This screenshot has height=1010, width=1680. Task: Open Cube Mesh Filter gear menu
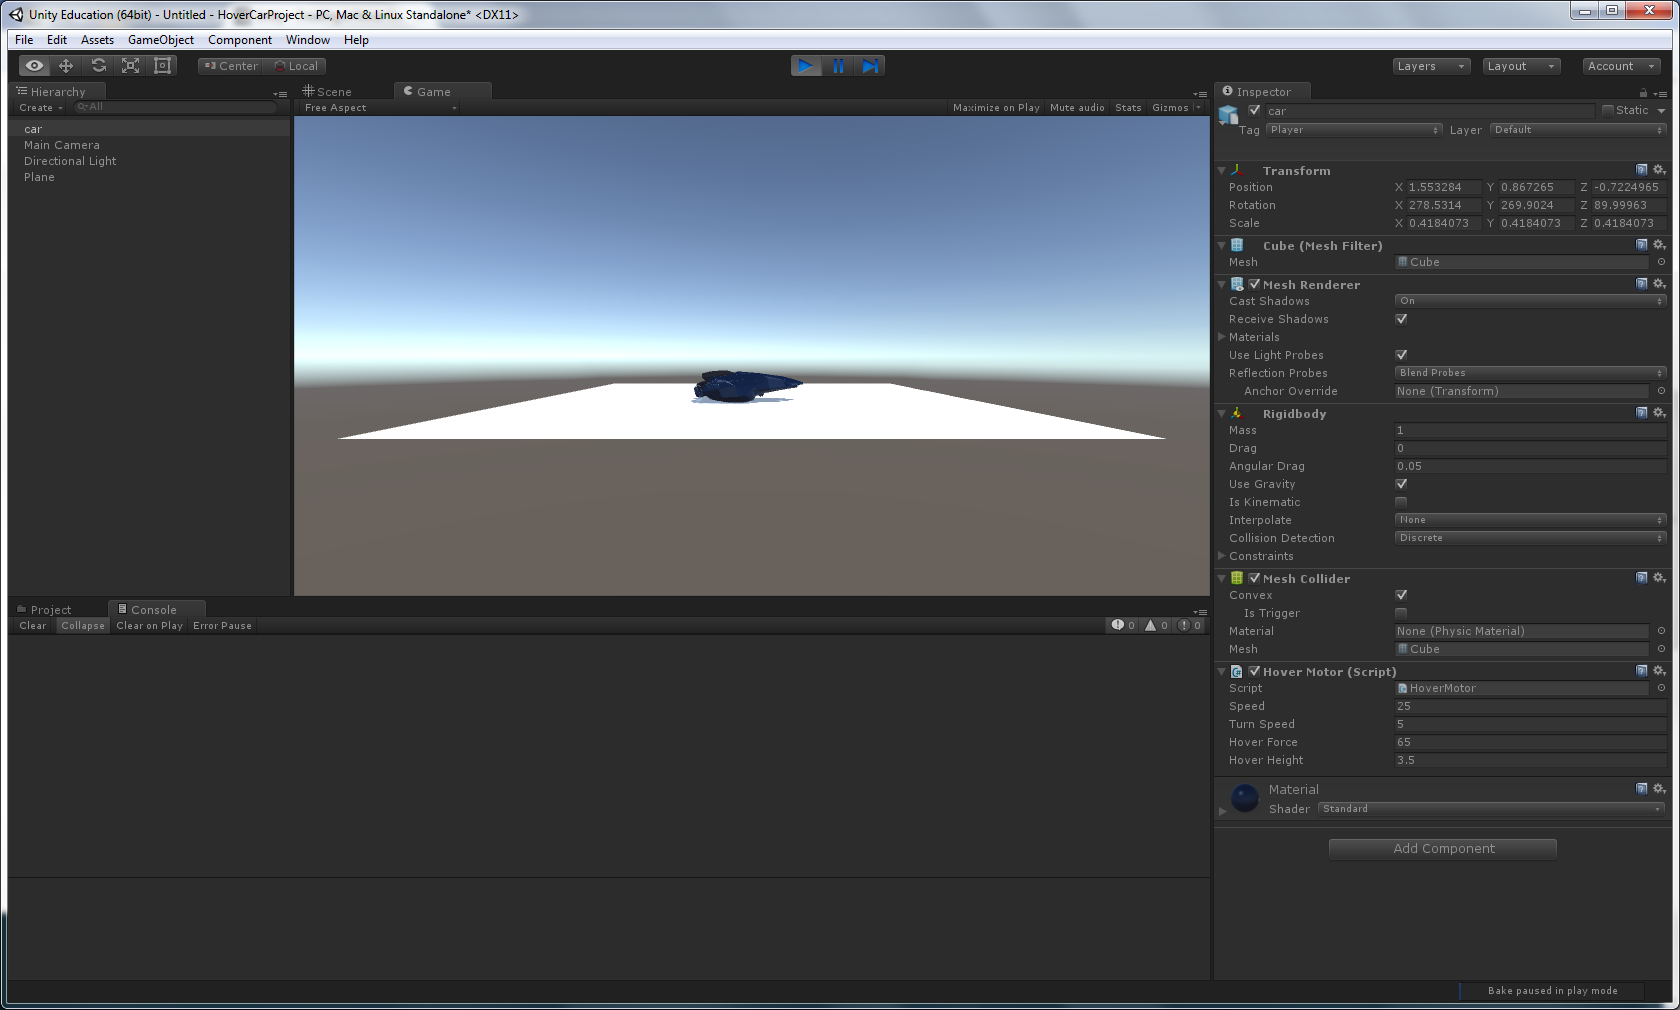coord(1659,245)
